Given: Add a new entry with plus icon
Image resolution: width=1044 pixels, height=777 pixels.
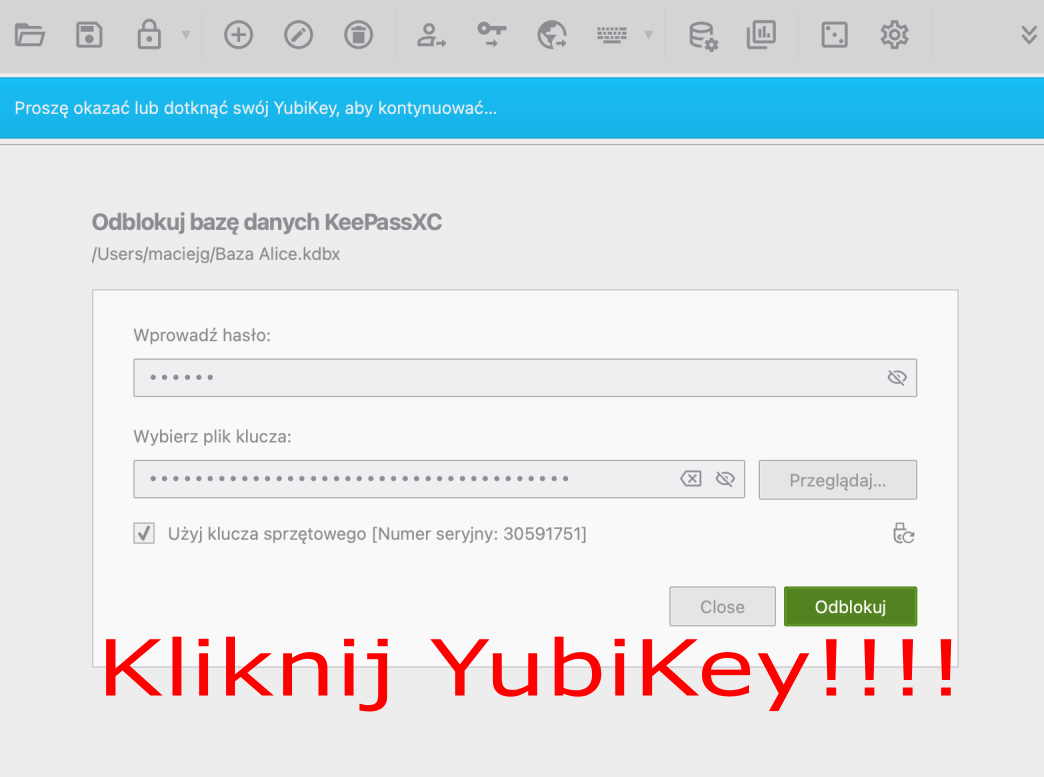Looking at the screenshot, I should (x=238, y=35).
